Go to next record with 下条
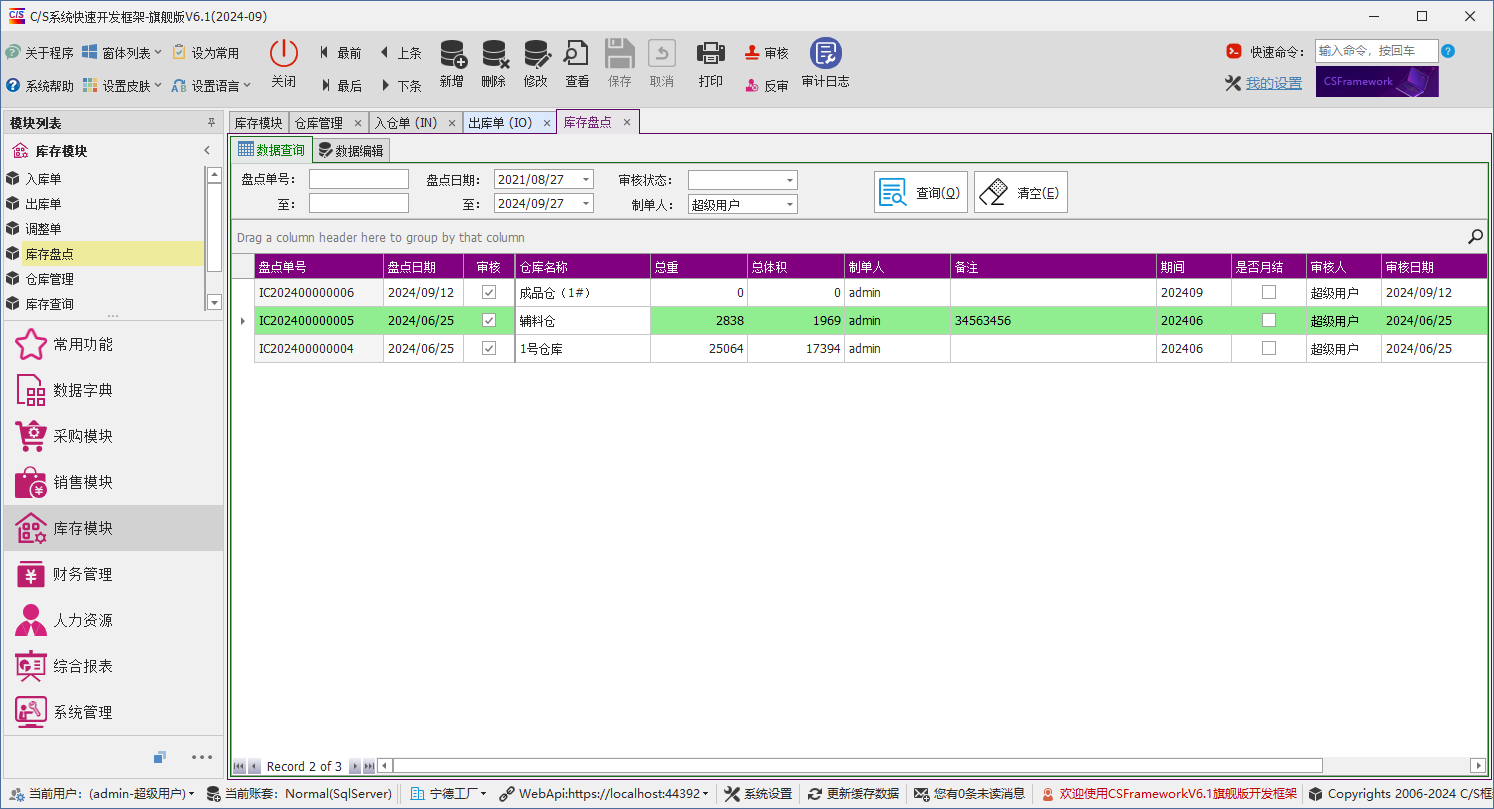Viewport: 1494px width, 809px height. (x=400, y=86)
